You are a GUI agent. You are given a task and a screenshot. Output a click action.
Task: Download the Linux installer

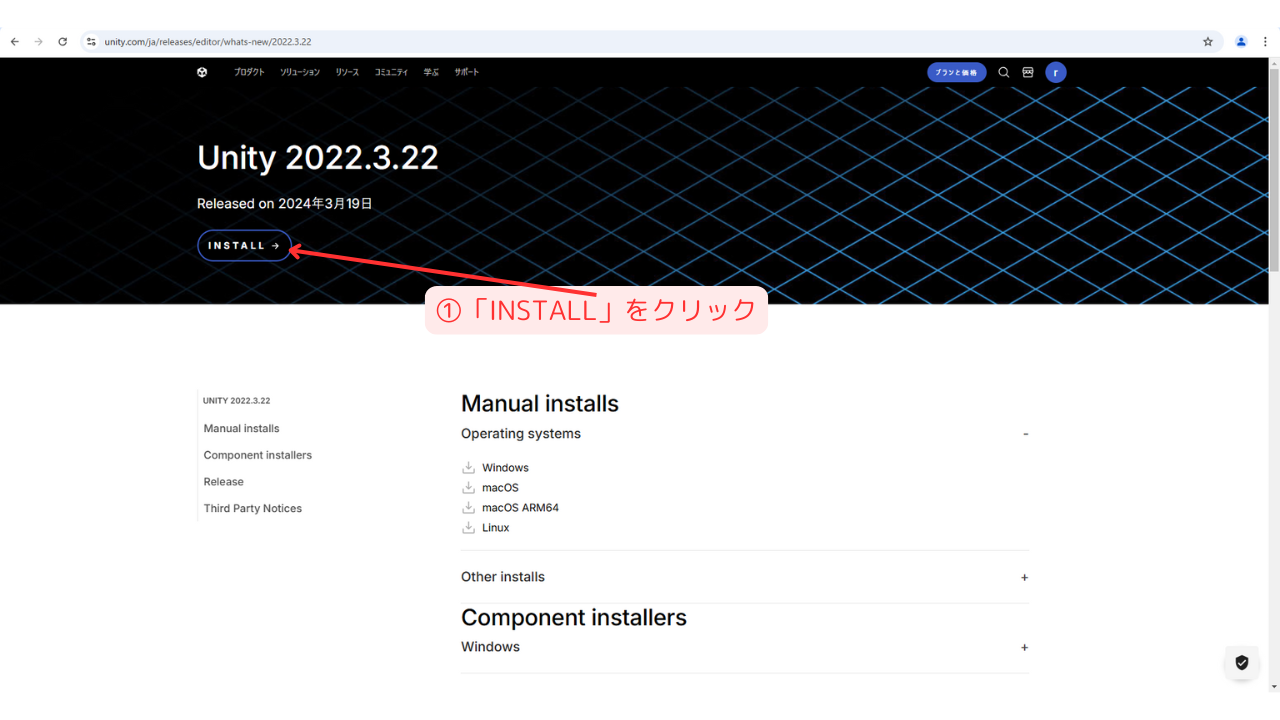(467, 527)
